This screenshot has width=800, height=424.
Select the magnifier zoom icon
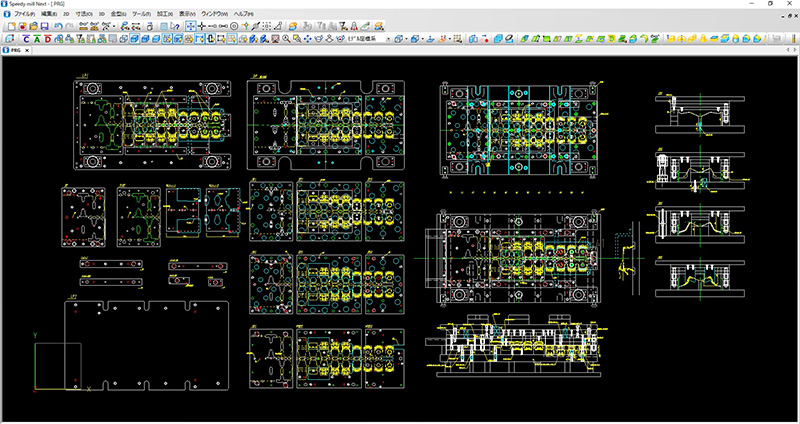tap(286, 39)
